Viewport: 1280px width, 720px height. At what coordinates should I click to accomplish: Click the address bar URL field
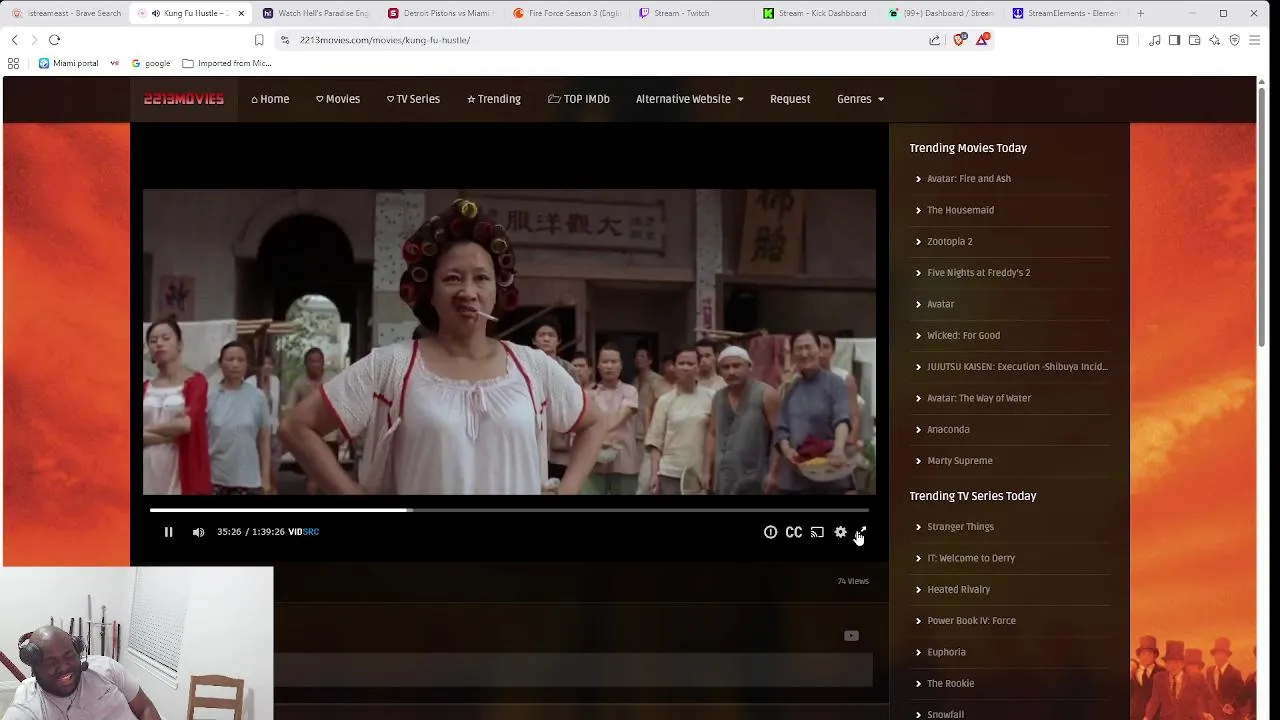[x=600, y=40]
